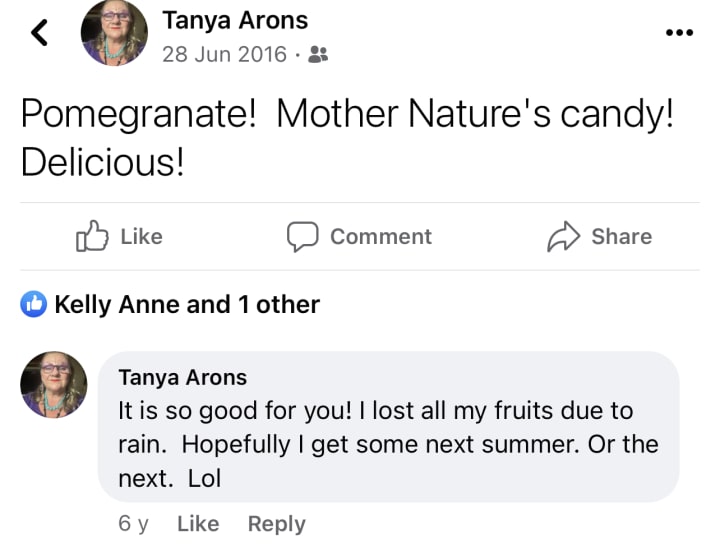Screen dimensions: 720x548
Task: Tap the Pomegranate post text
Action: [346, 138]
